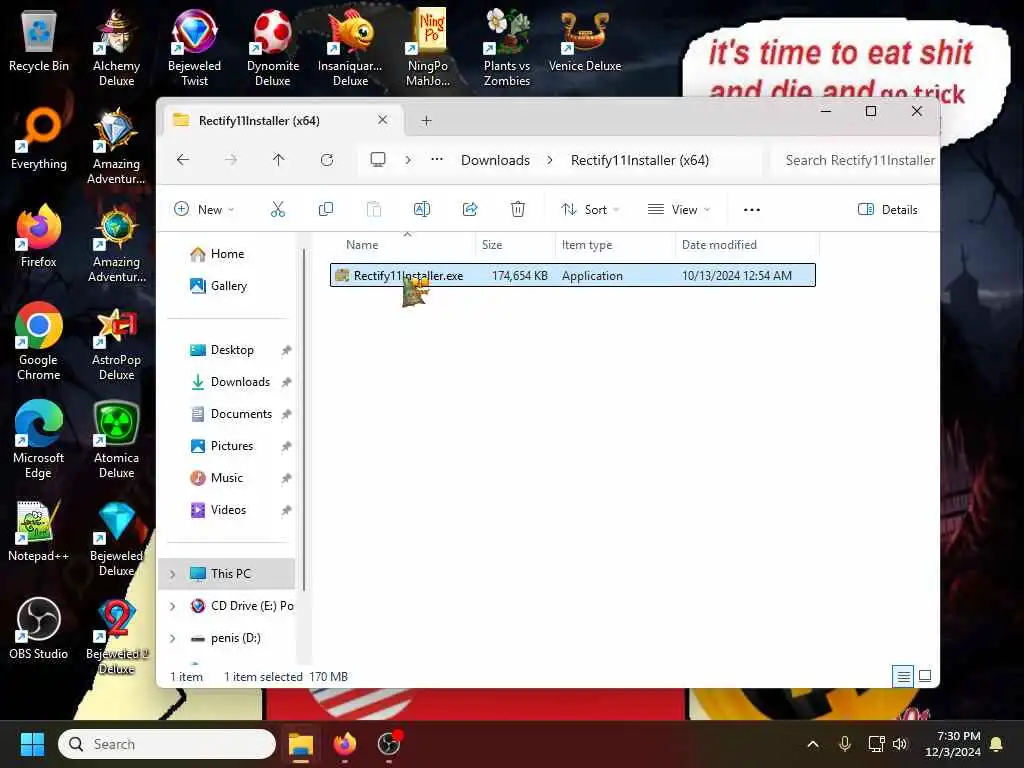Open the Alchemy Deluxe desktop shortcut

click(x=116, y=46)
